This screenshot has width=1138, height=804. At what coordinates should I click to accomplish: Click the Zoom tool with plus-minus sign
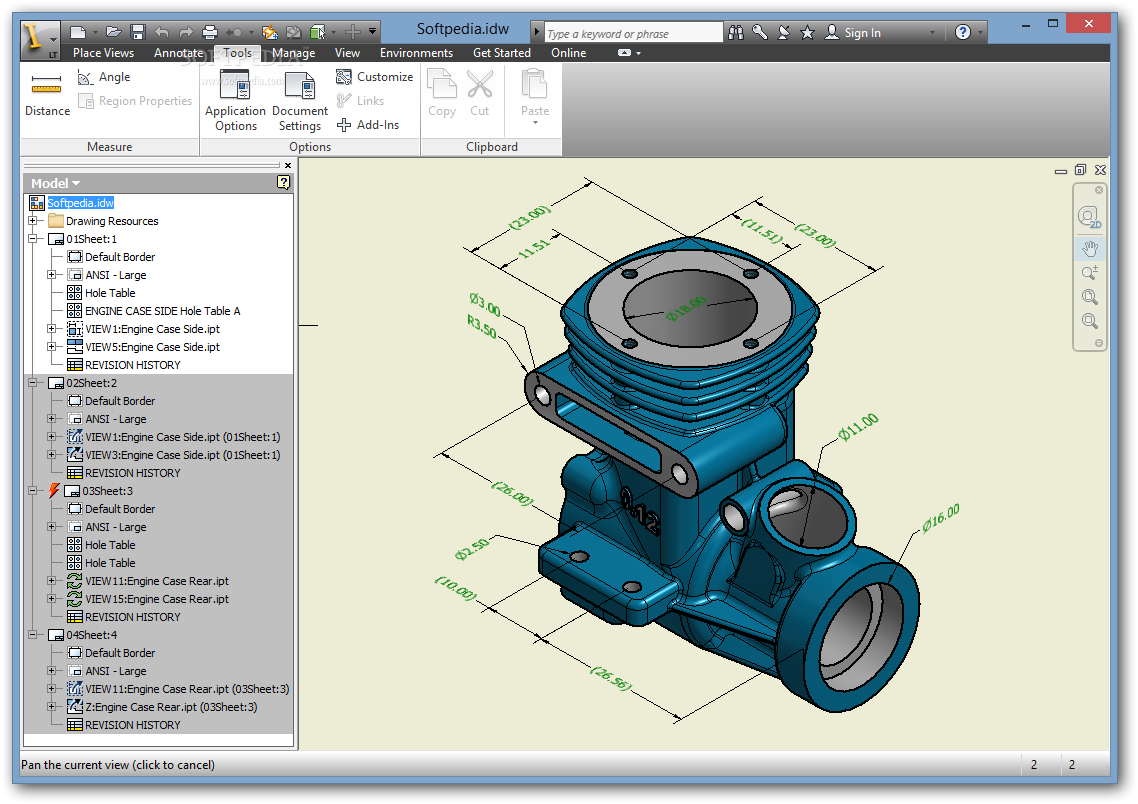tap(1089, 273)
